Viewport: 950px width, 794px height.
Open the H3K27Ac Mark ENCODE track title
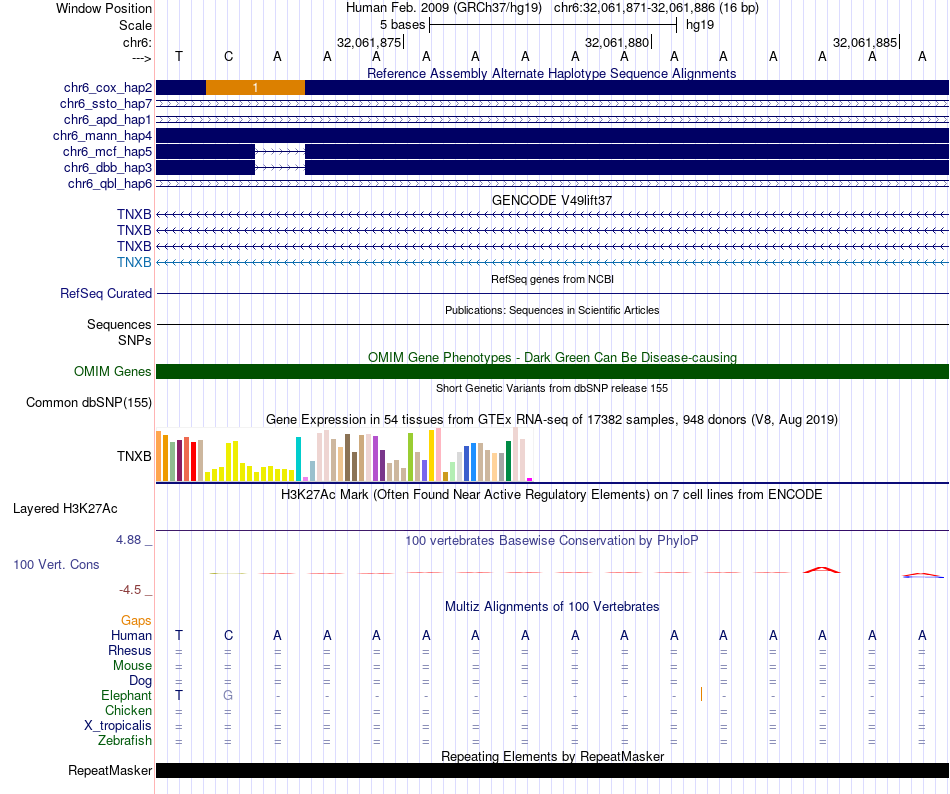coord(551,494)
